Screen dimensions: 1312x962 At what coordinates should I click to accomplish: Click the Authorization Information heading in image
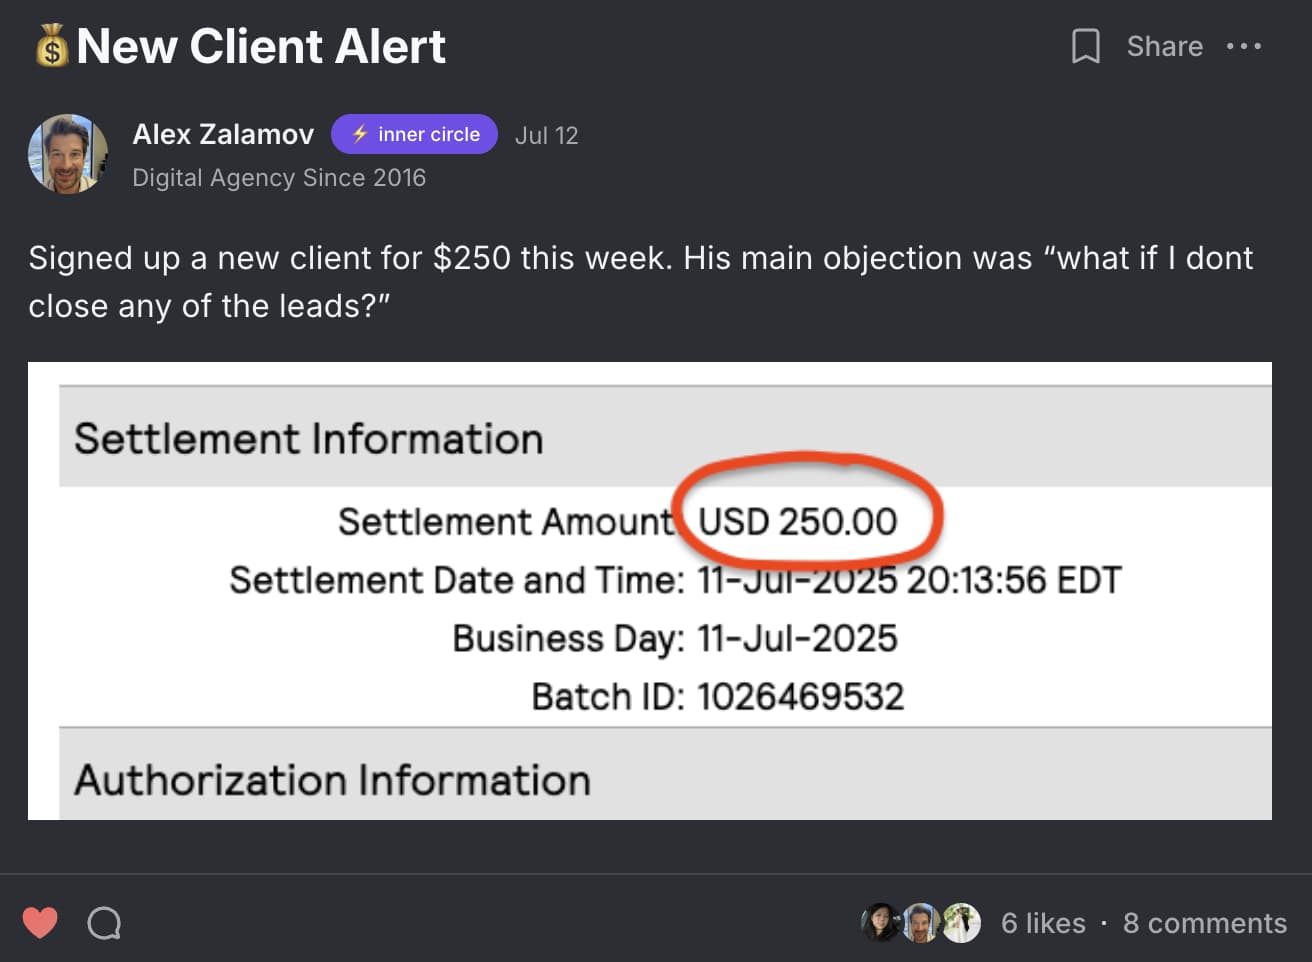coord(332,780)
